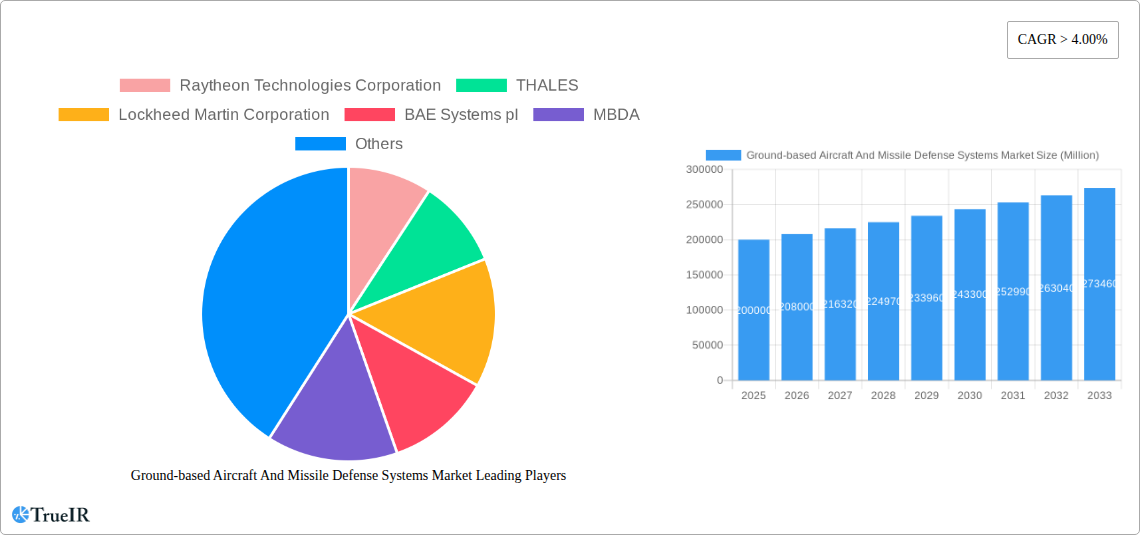Click the BAE Systems pl legend label
The width and height of the screenshot is (1140, 535).
pos(461,114)
